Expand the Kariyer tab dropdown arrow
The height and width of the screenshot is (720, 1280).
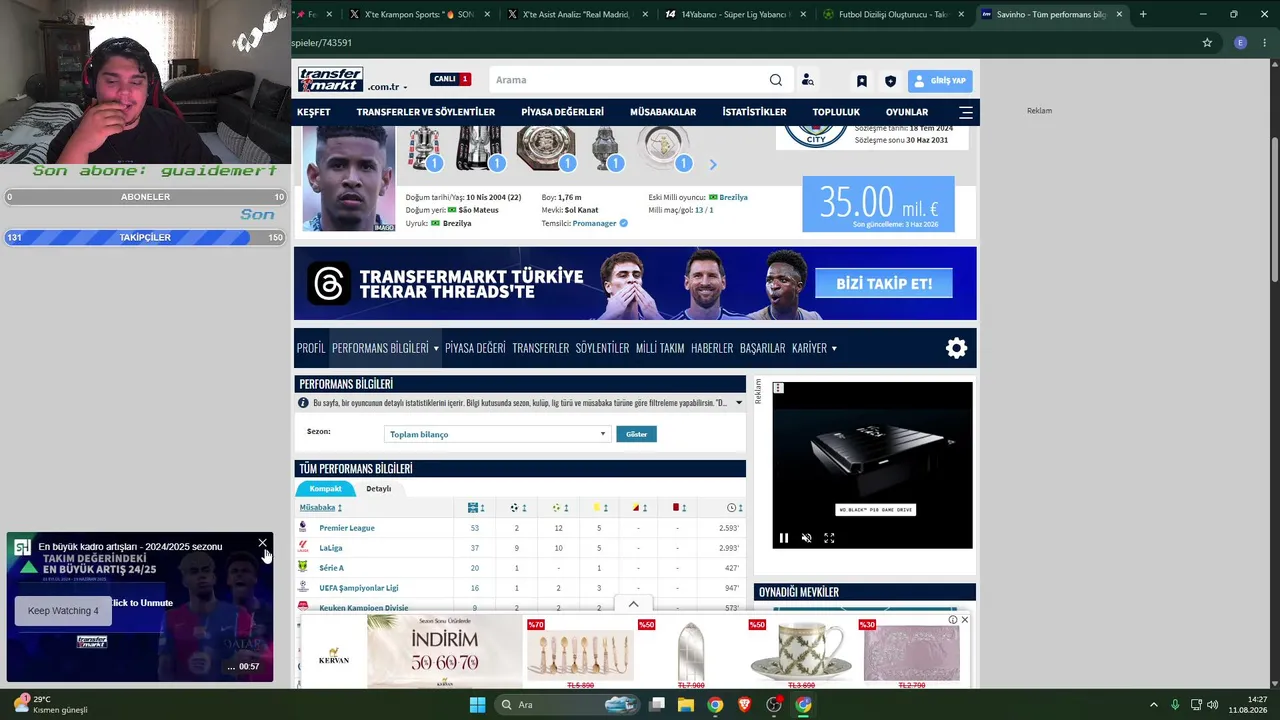click(x=834, y=348)
